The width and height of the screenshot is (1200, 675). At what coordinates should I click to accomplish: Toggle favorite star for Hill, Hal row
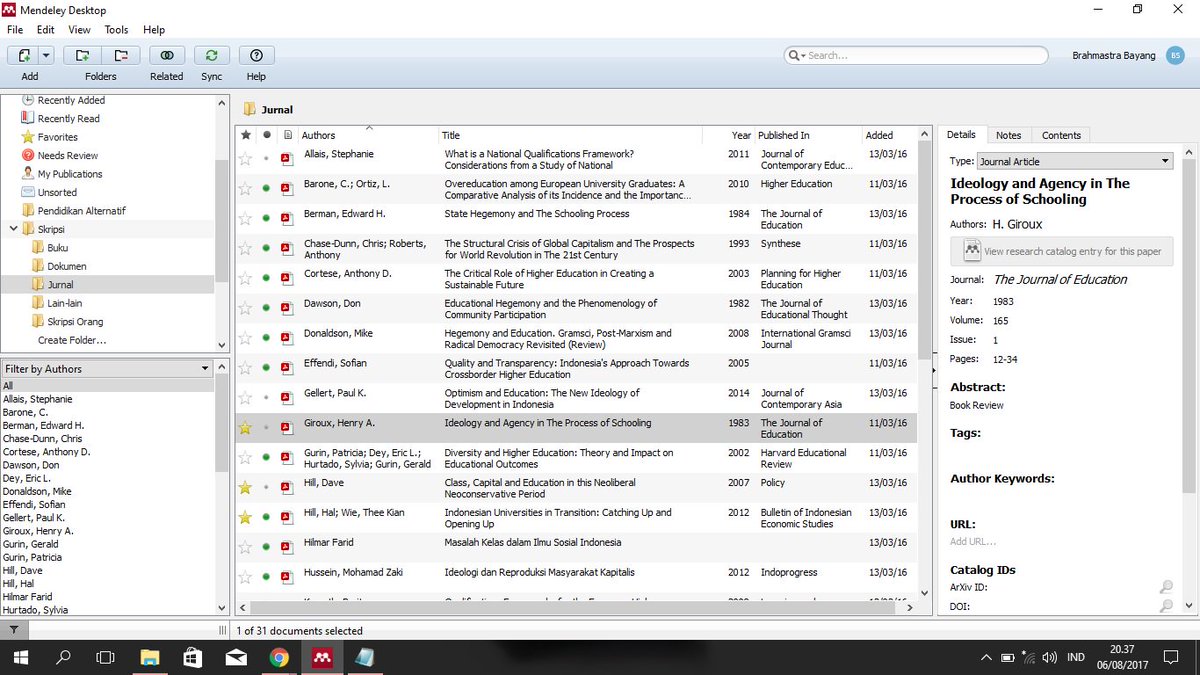pyautogui.click(x=245, y=518)
